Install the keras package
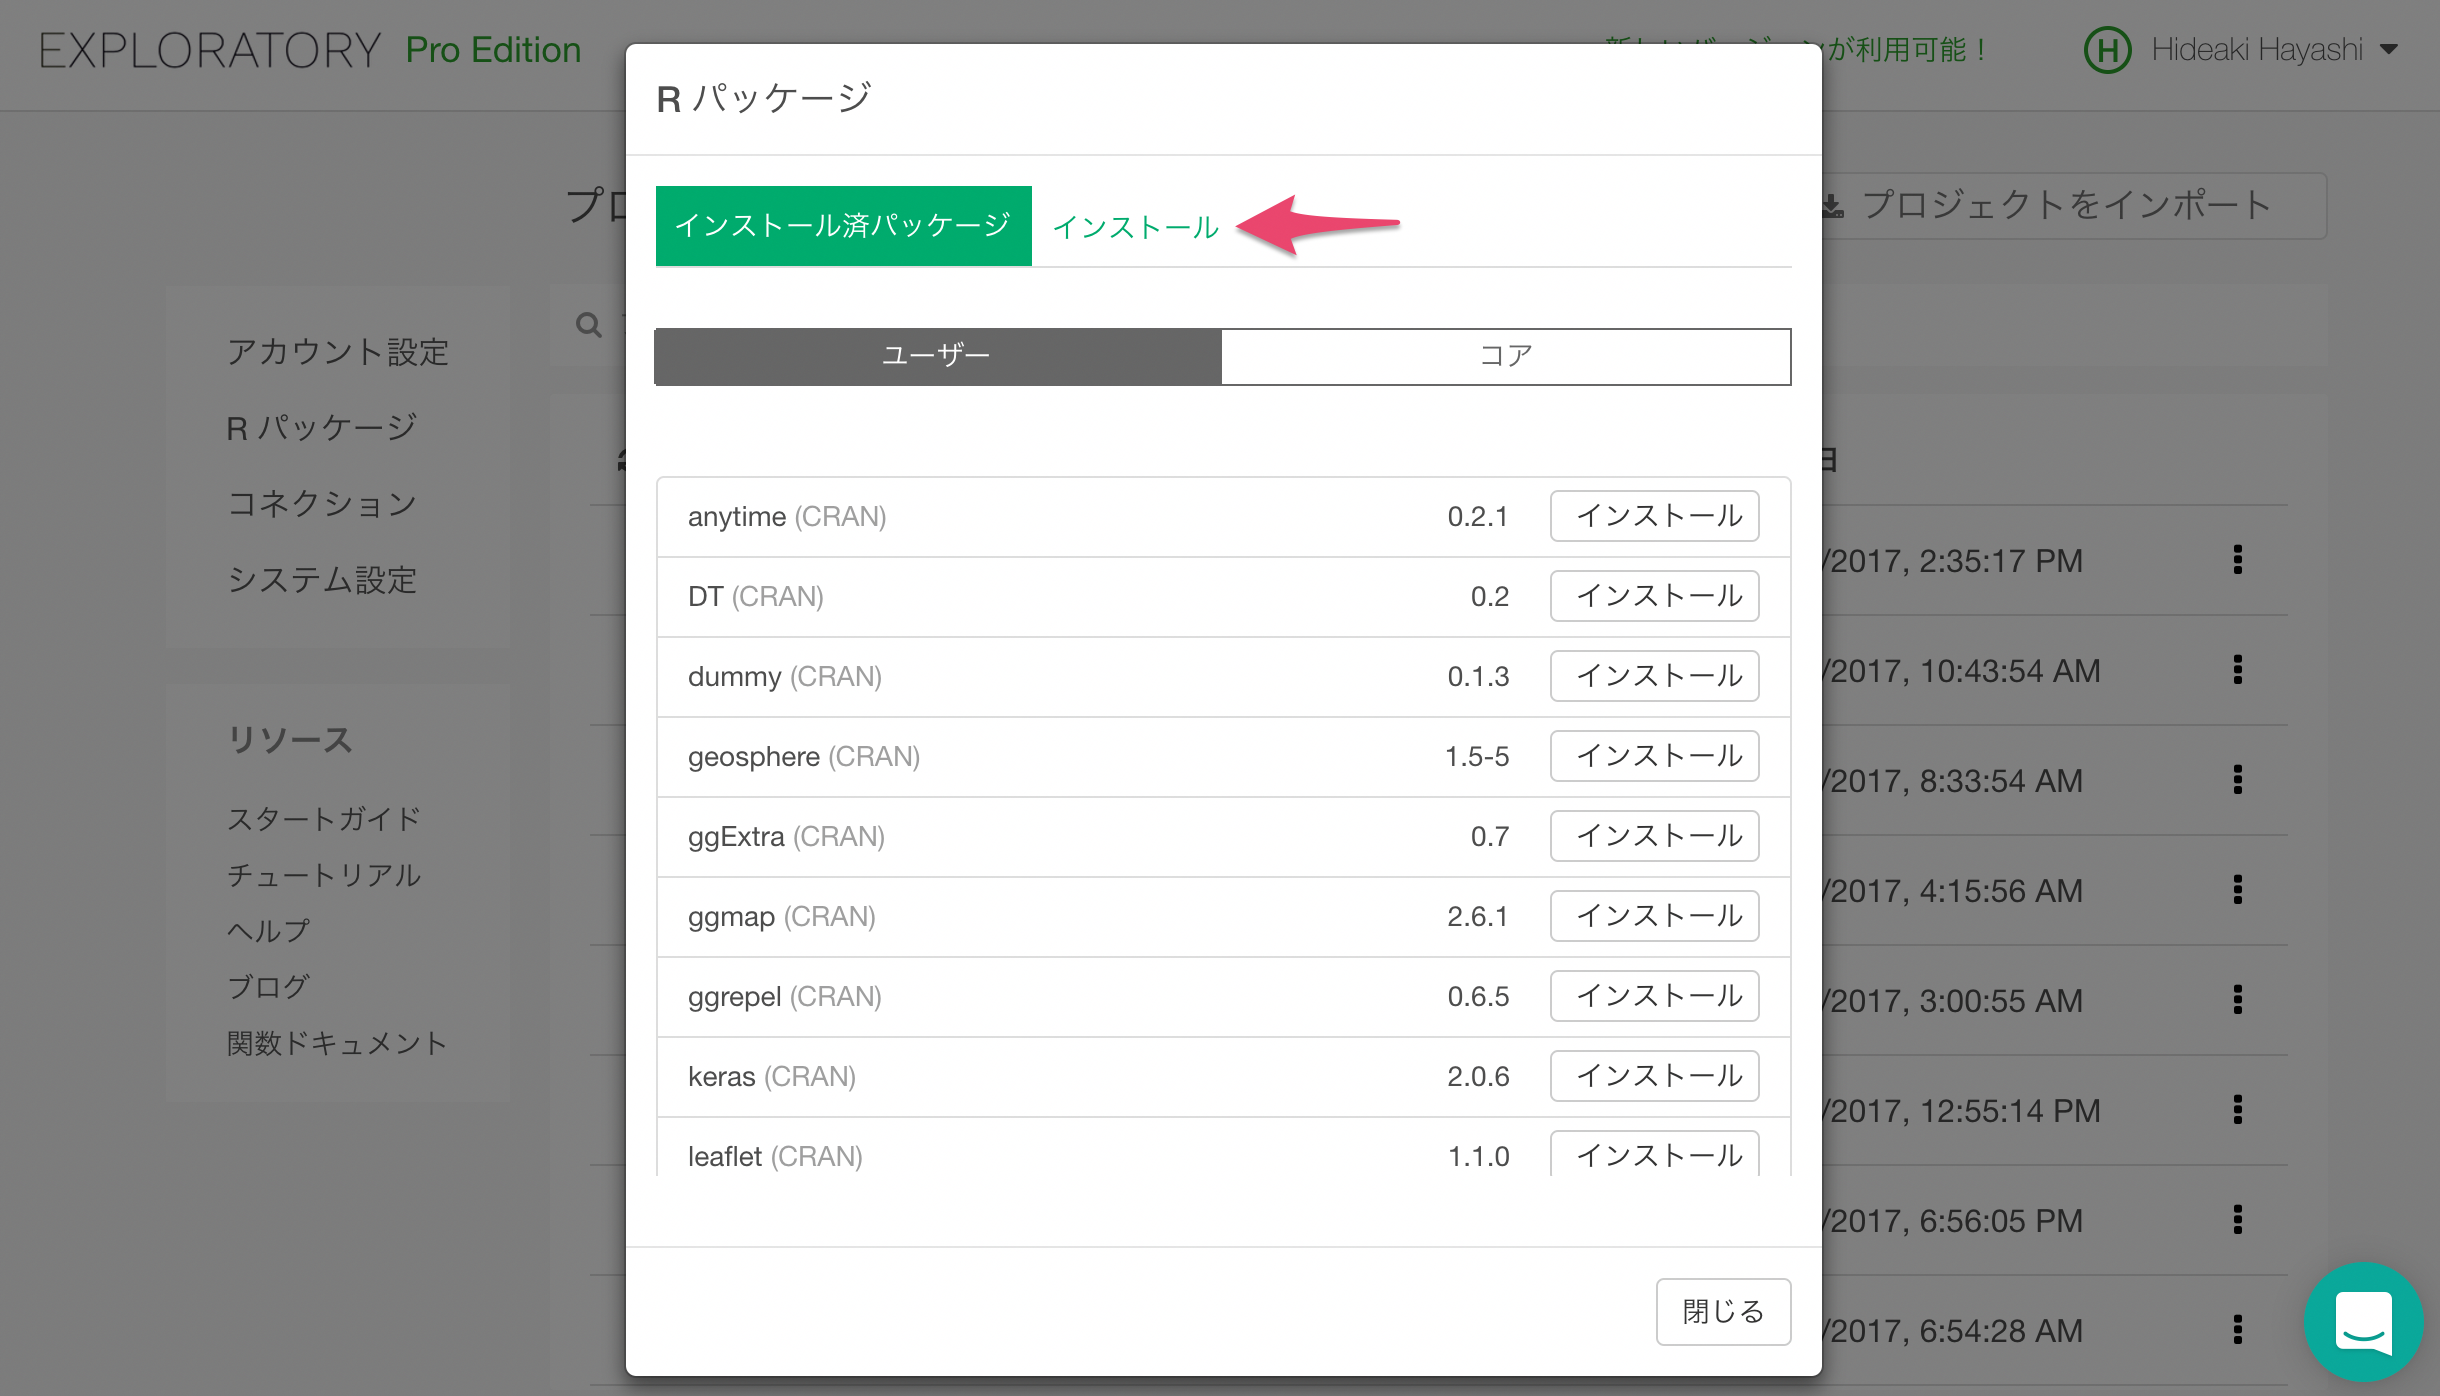Screen dimensions: 2440x1396 pos(1654,1076)
